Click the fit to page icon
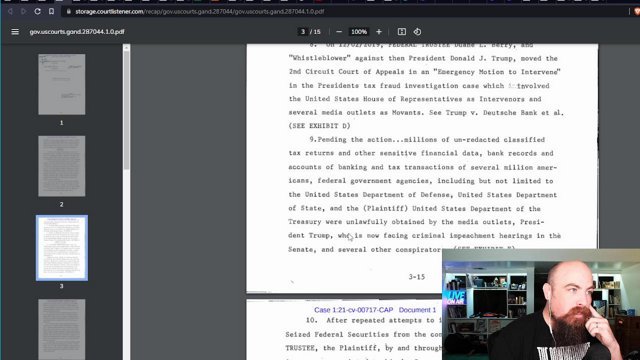Screen dimensions: 640x360 pos(402,32)
